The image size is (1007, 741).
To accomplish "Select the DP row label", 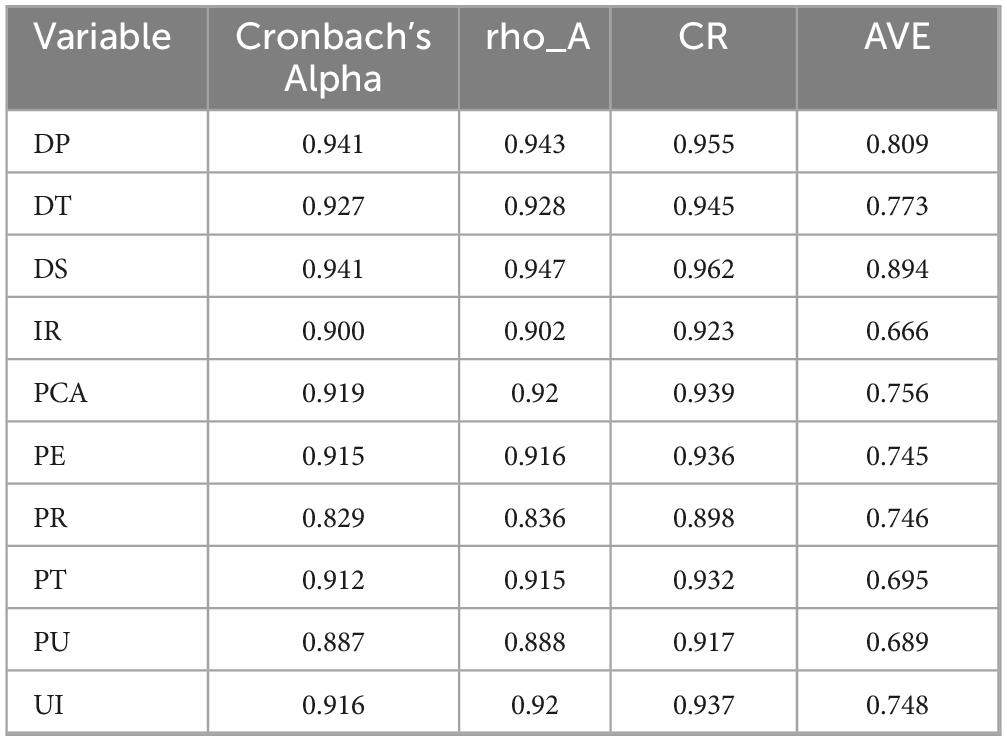I will pos(51,144).
